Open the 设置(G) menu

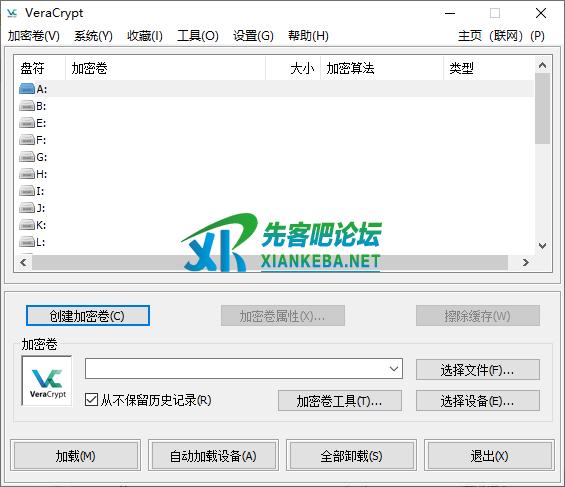point(253,36)
